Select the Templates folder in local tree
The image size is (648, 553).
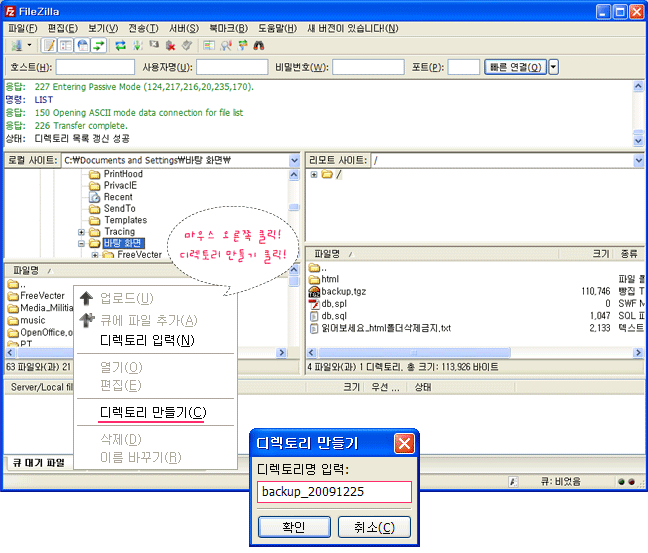(125, 220)
